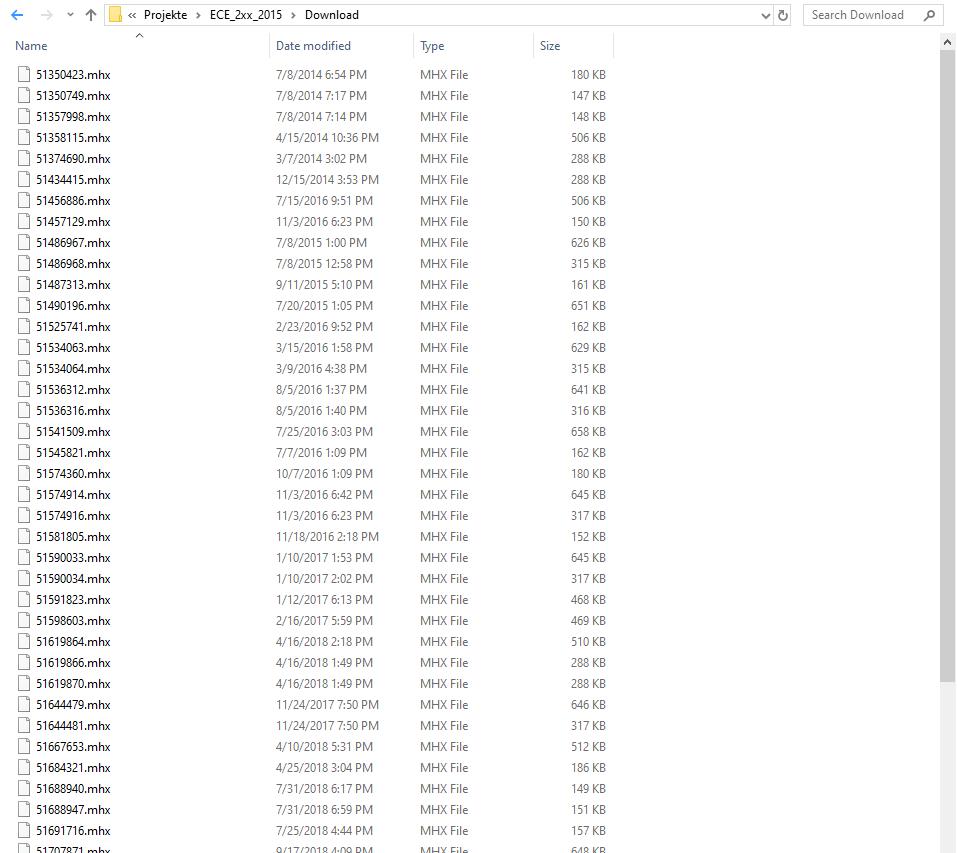Select file icon of 51536312.mhx
The width and height of the screenshot is (957, 853).
pos(24,389)
